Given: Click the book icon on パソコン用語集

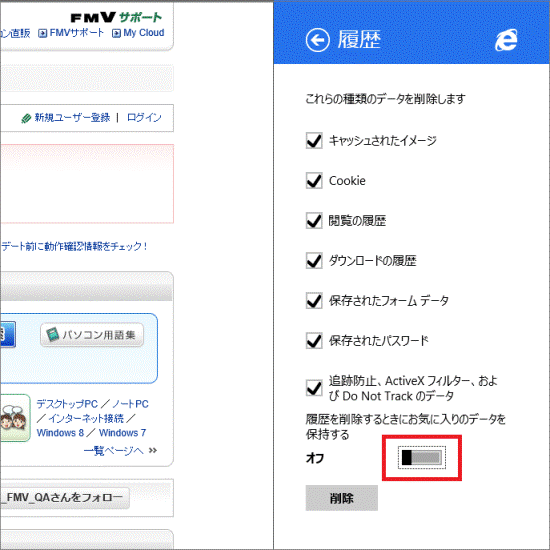Looking at the screenshot, I should tap(53, 335).
